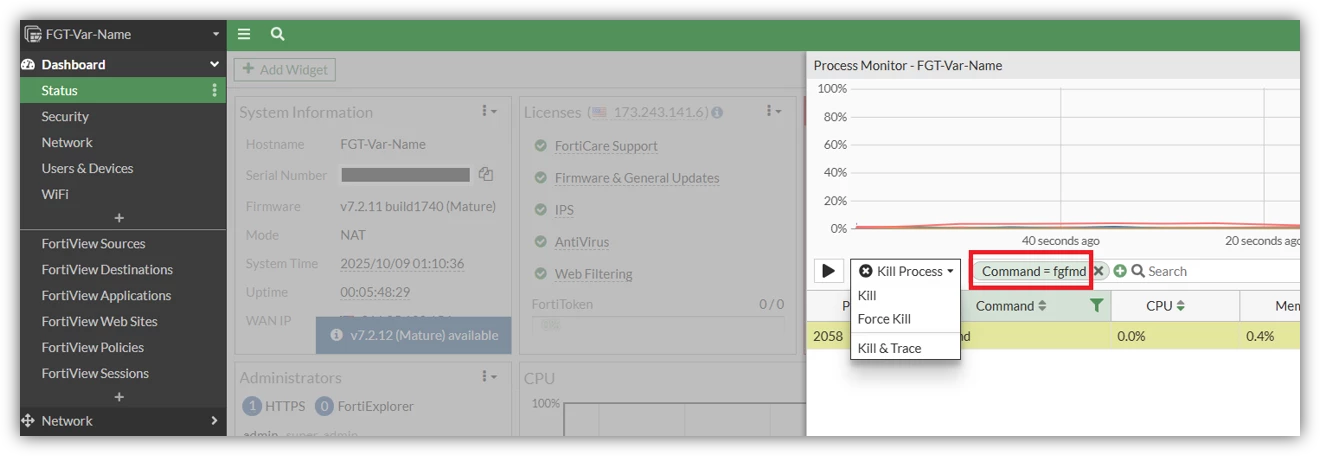This screenshot has width=1320, height=456.
Task: Open Licenses widget options menu
Action: tap(773, 111)
